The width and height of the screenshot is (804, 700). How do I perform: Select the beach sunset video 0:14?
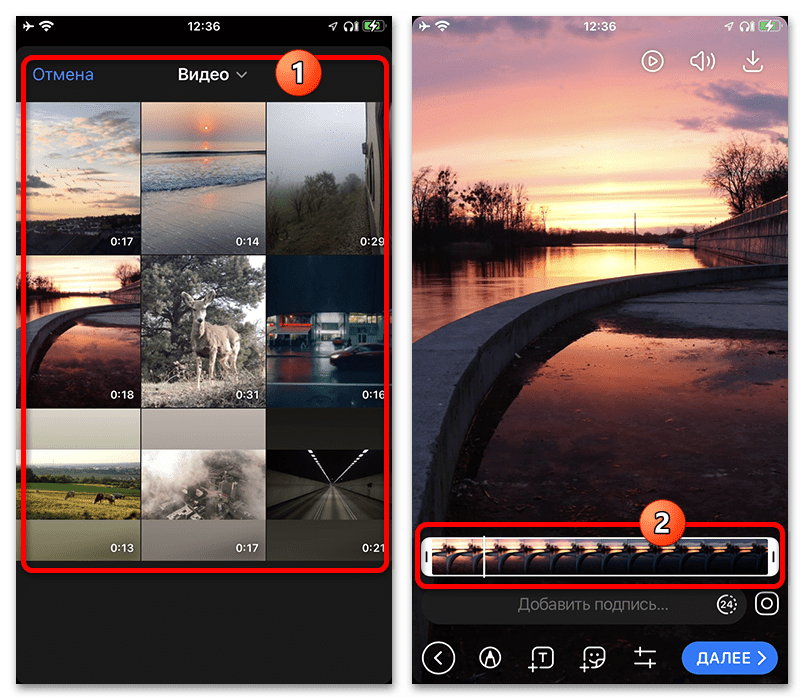click(x=204, y=178)
